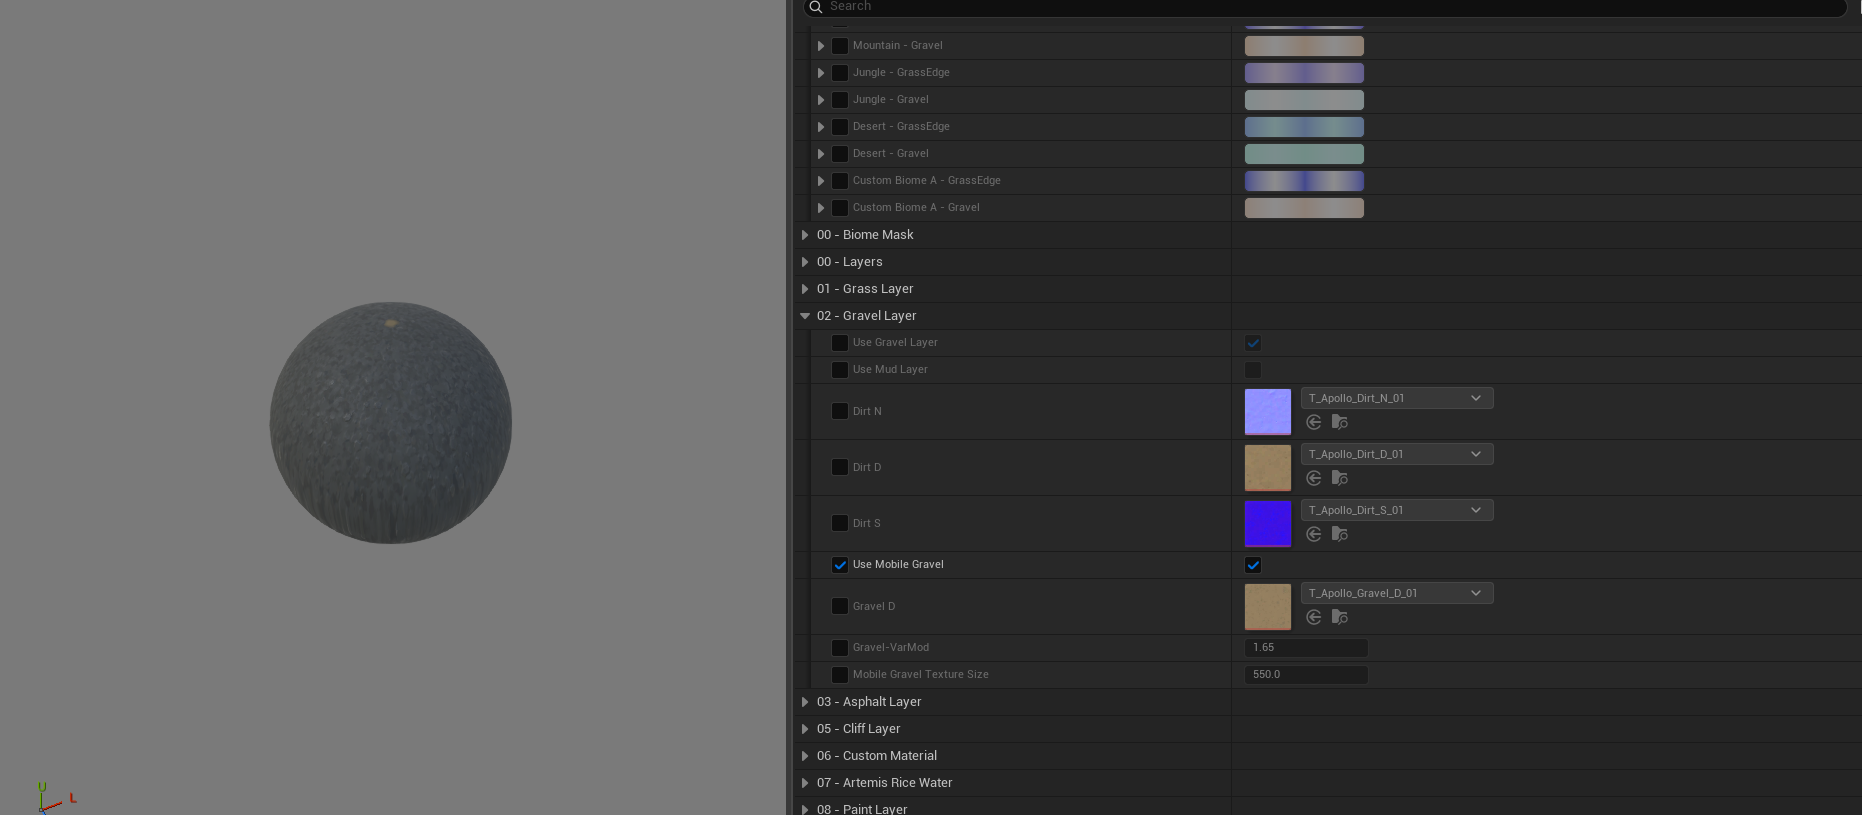
Task: Browse to Dirt N texture in Content Browser
Action: (1340, 422)
